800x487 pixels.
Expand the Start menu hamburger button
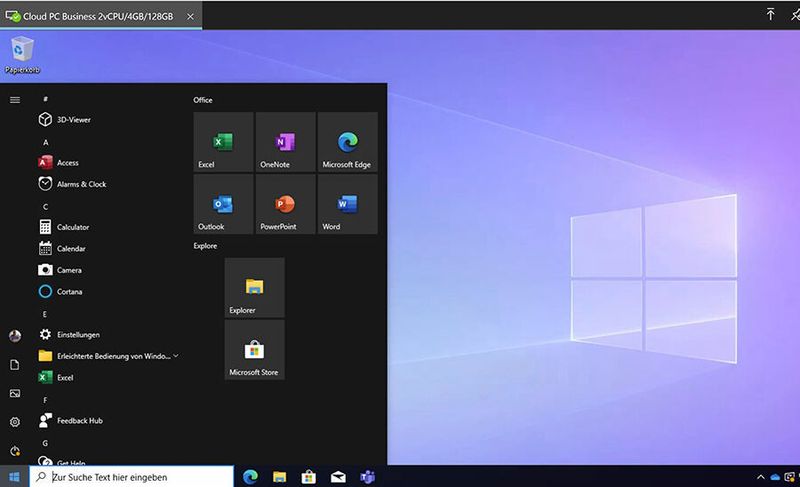coord(15,99)
